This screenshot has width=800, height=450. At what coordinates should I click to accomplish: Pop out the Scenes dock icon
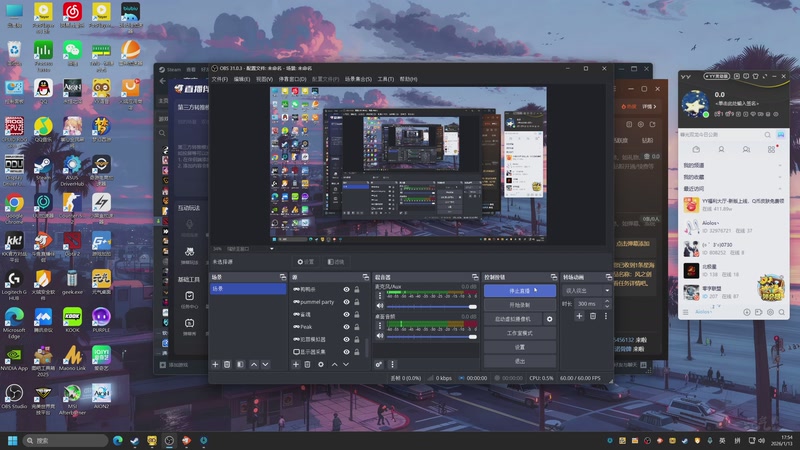(283, 277)
